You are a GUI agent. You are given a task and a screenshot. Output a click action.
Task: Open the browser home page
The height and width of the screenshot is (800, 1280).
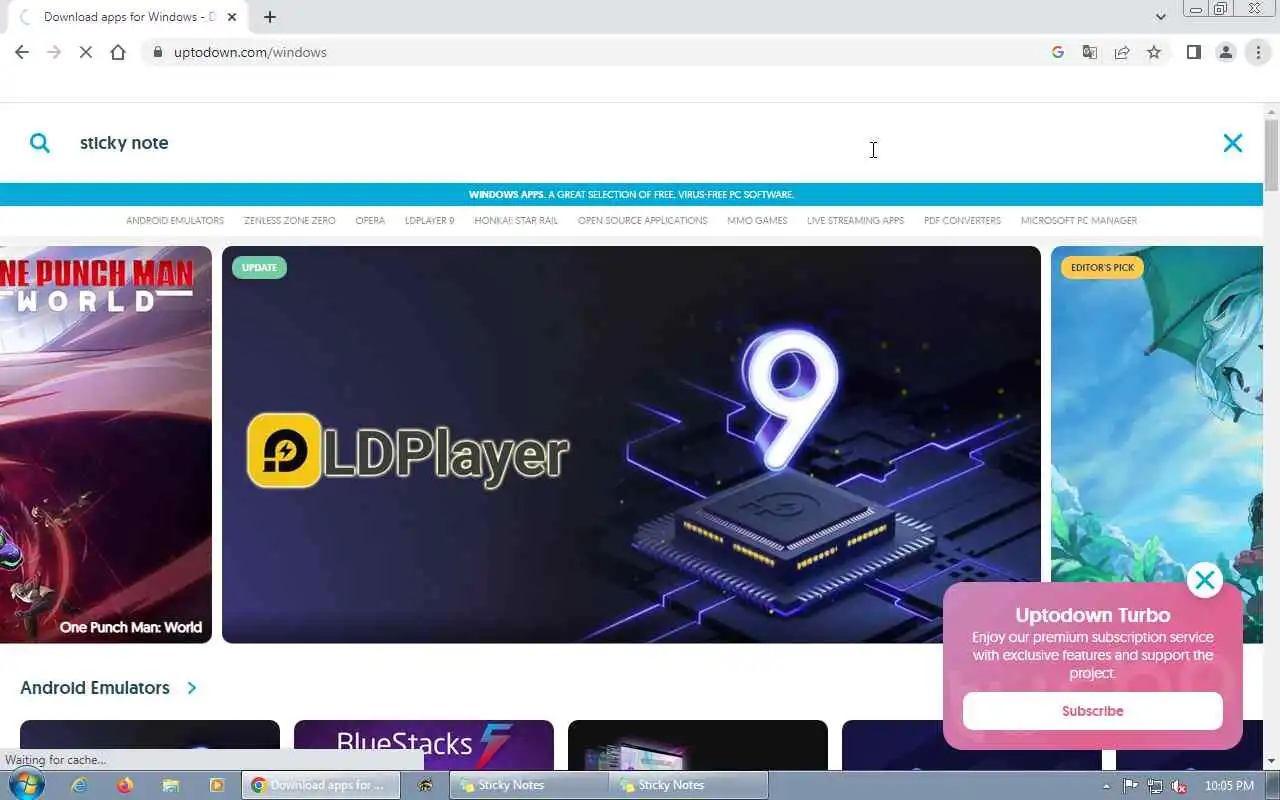tap(118, 52)
